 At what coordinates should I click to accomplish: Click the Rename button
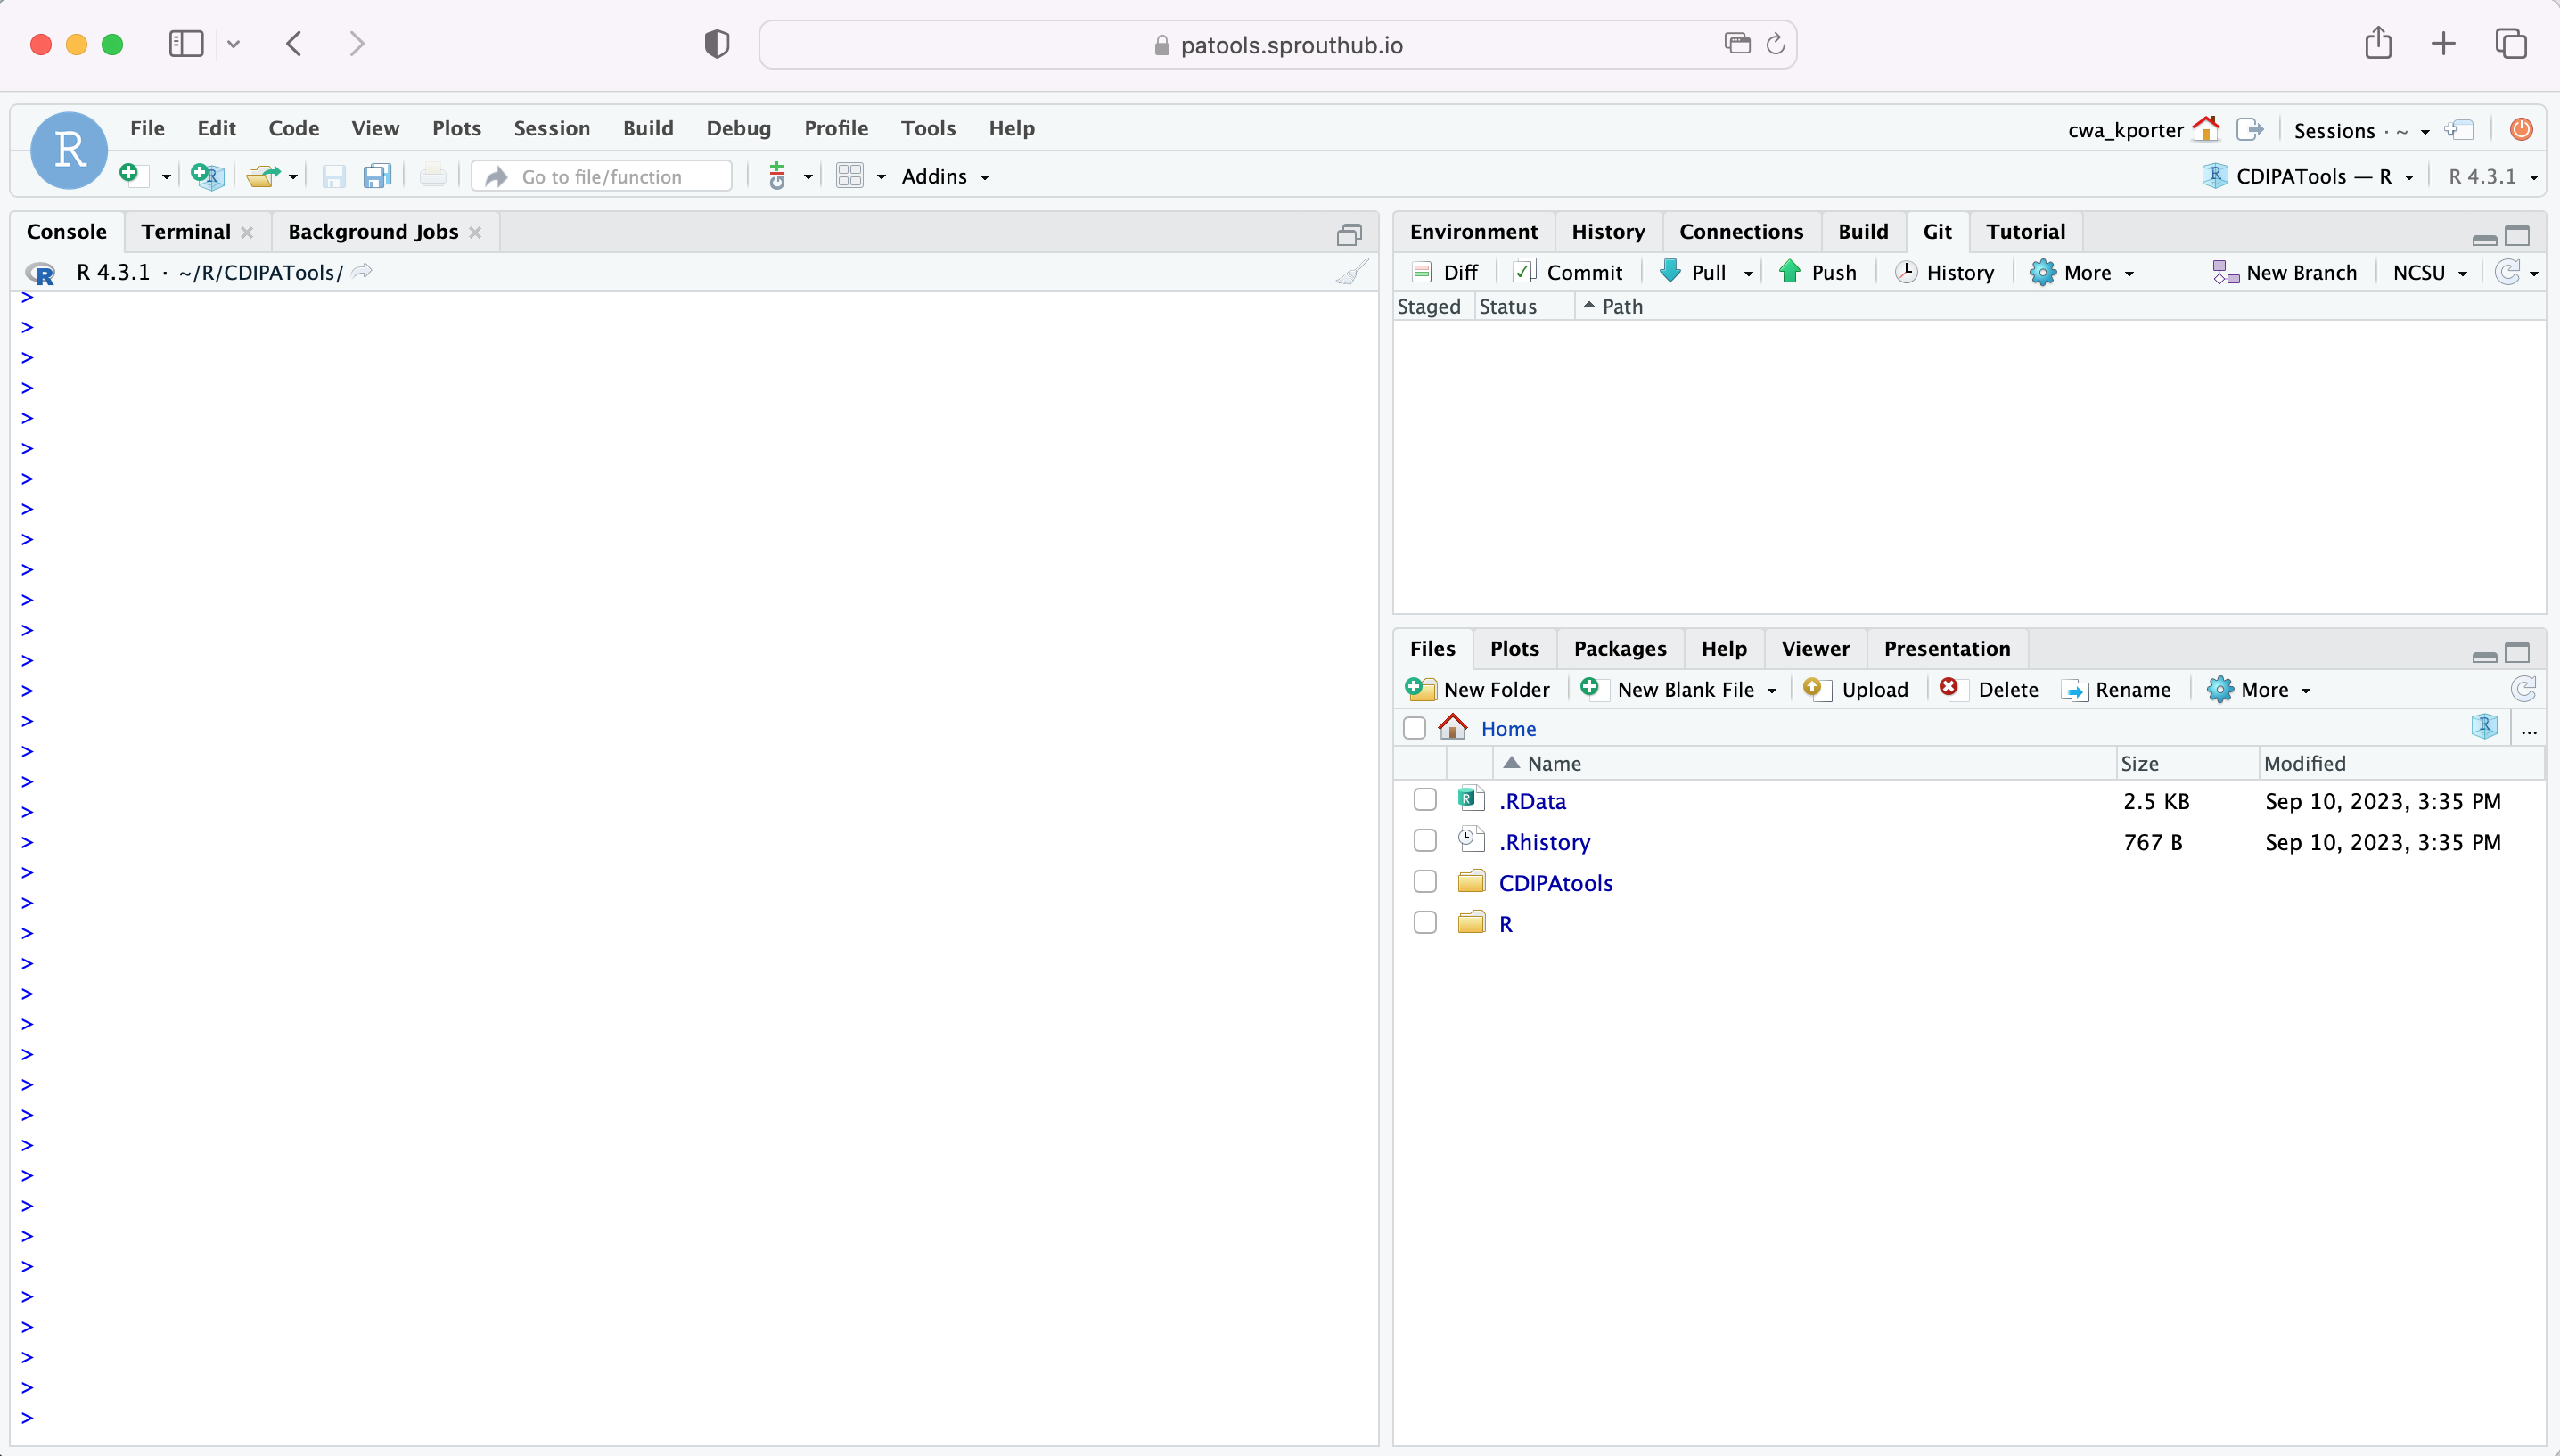tap(2116, 689)
